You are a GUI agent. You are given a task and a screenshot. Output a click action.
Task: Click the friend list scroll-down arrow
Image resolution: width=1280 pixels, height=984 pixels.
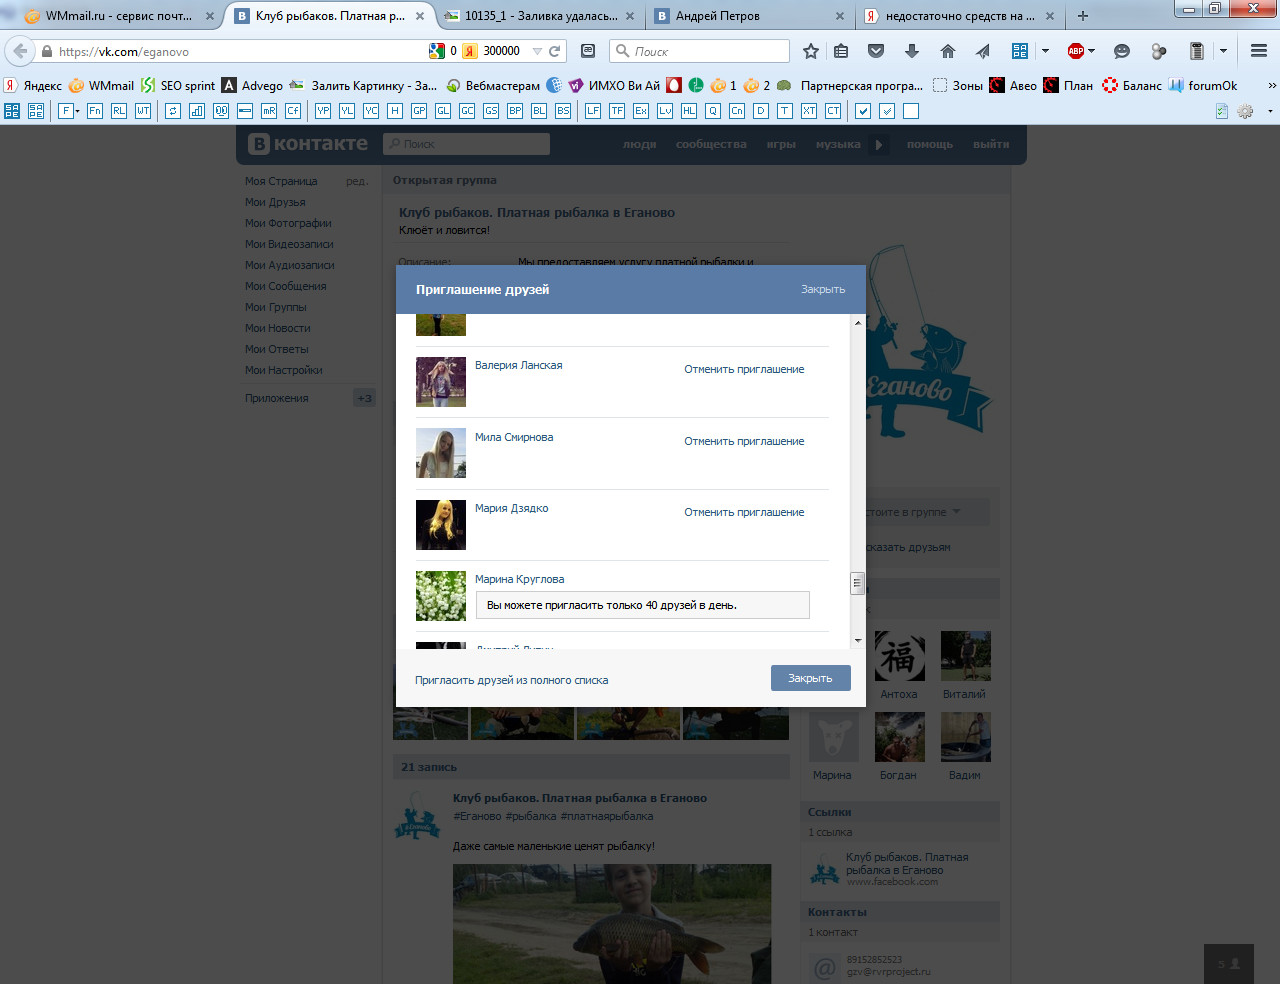(x=857, y=641)
